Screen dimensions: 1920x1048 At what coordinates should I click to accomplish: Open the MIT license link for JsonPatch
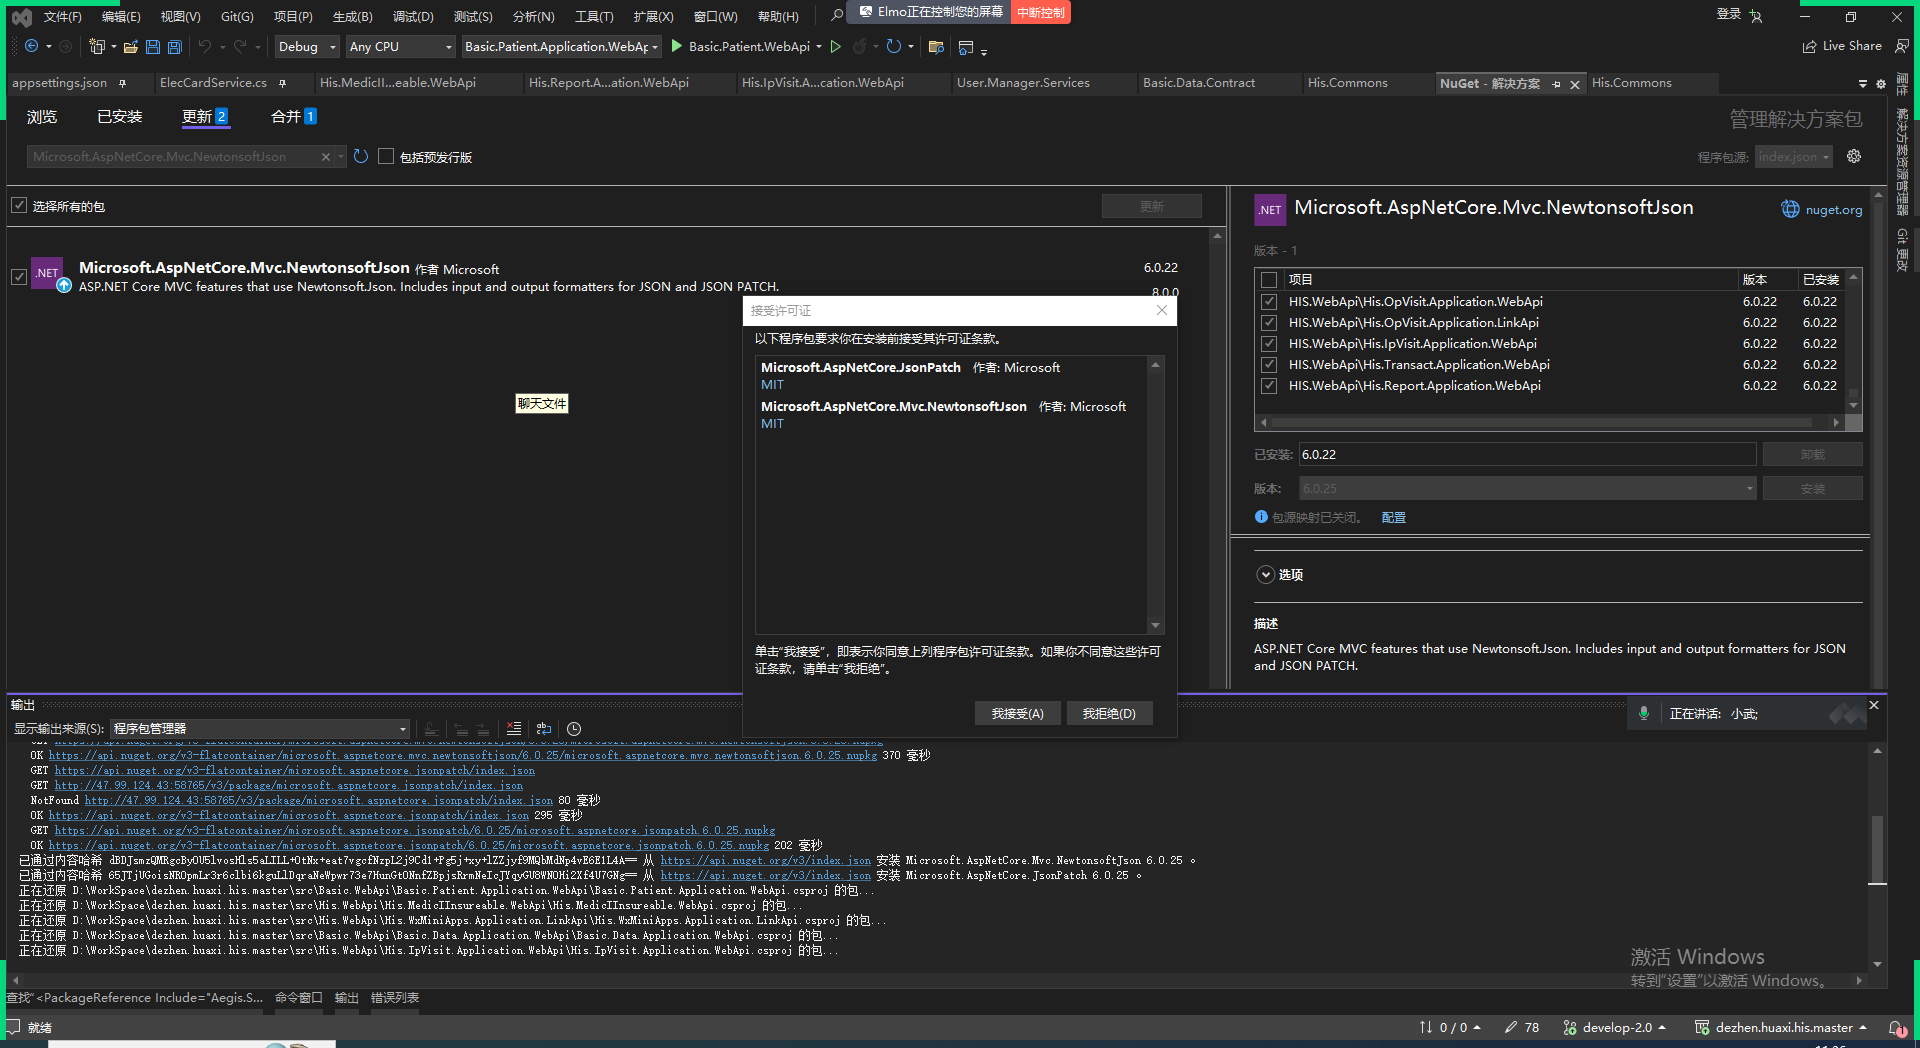click(772, 384)
